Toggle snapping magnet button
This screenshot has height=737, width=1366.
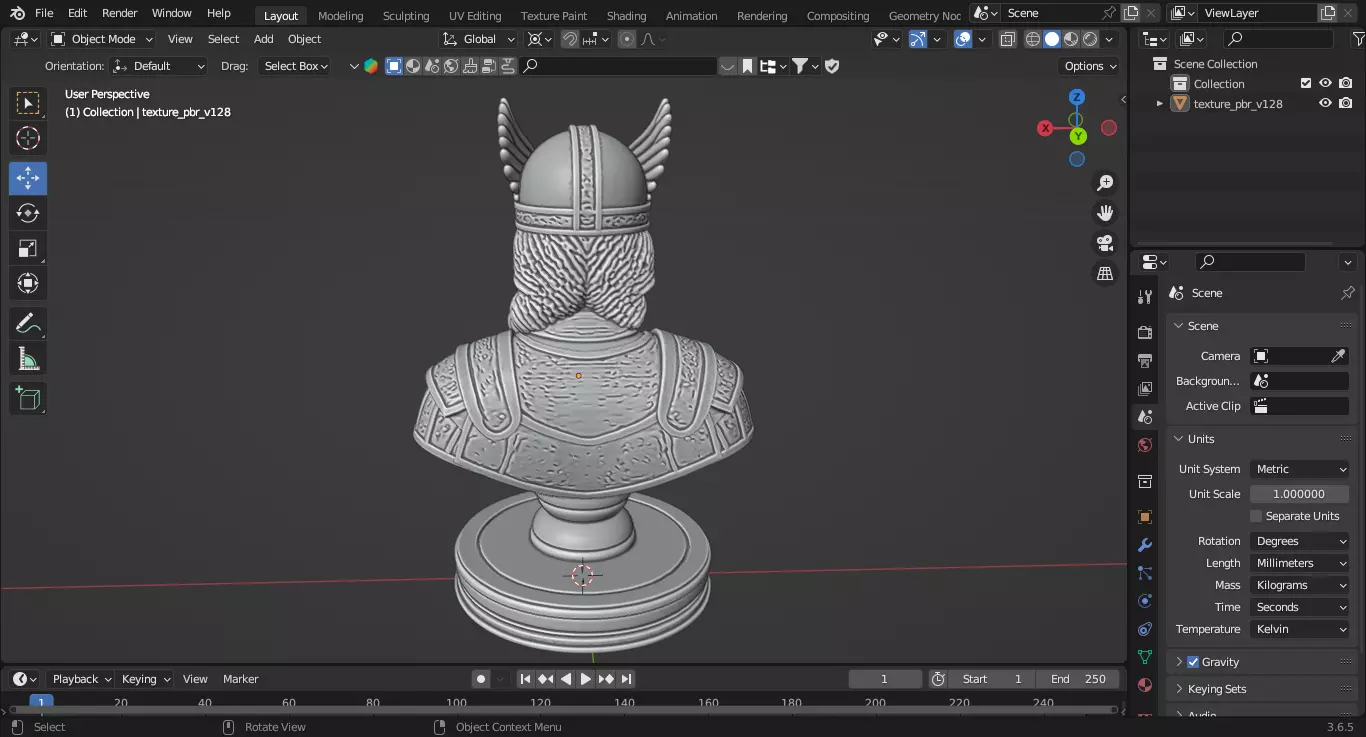570,39
